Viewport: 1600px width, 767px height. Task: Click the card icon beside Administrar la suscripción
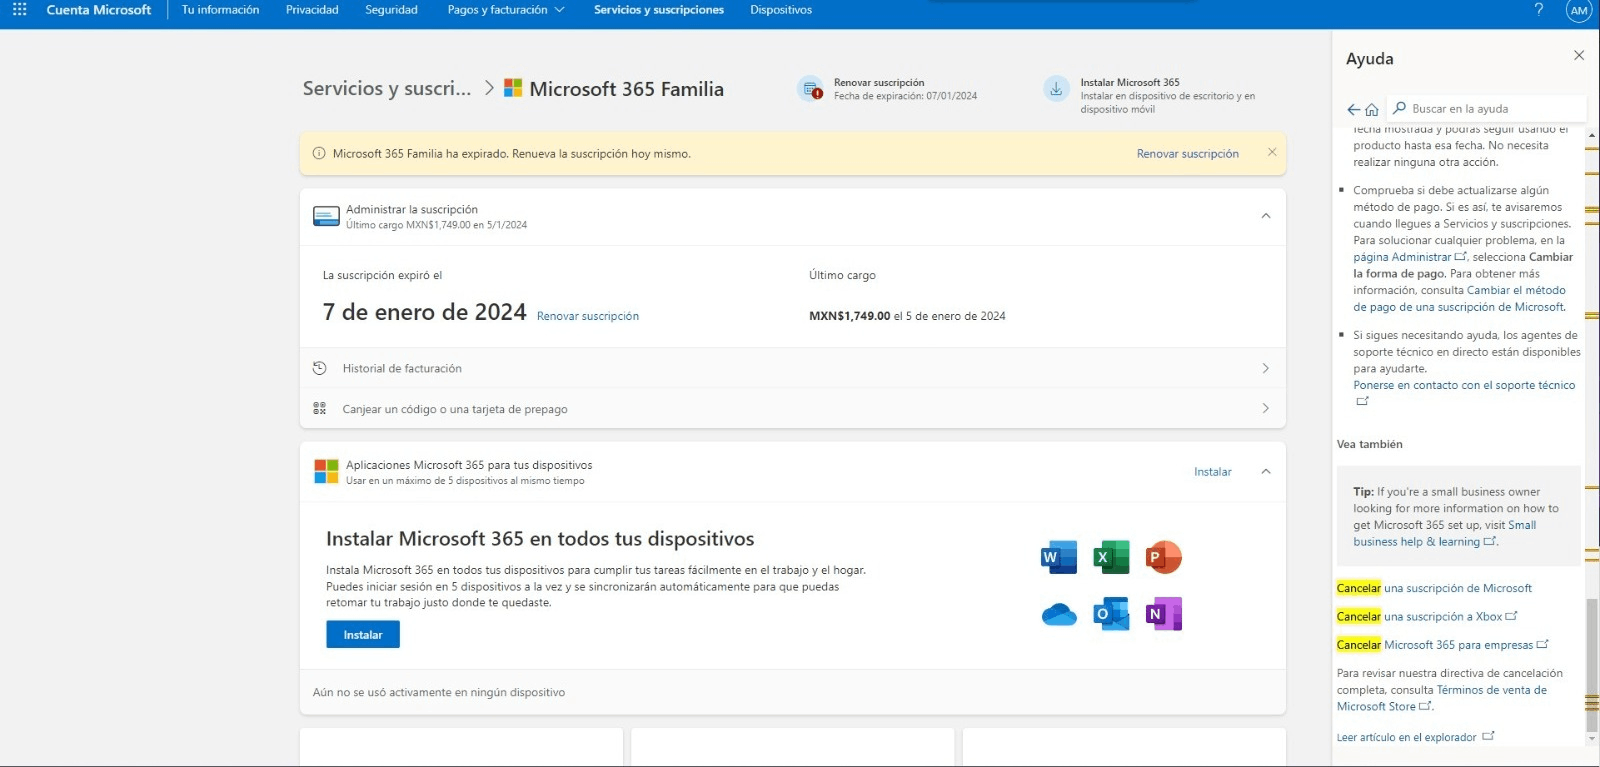326,216
